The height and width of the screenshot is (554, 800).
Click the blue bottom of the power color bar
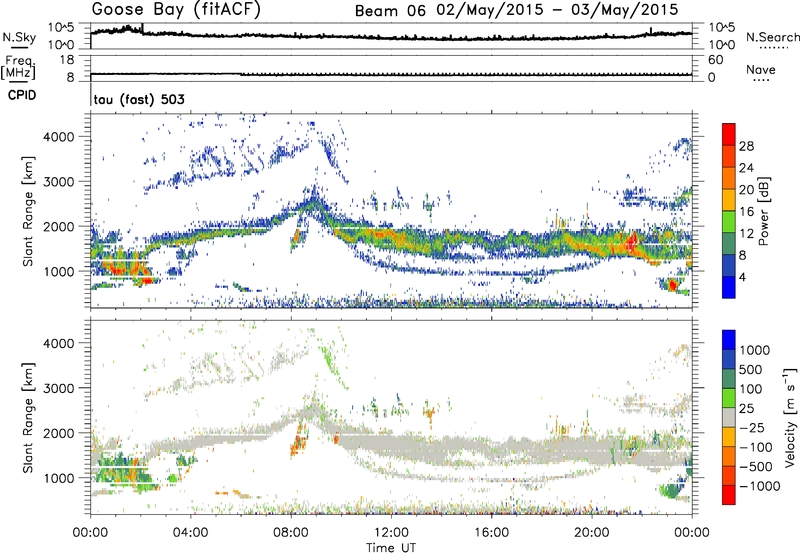729,288
